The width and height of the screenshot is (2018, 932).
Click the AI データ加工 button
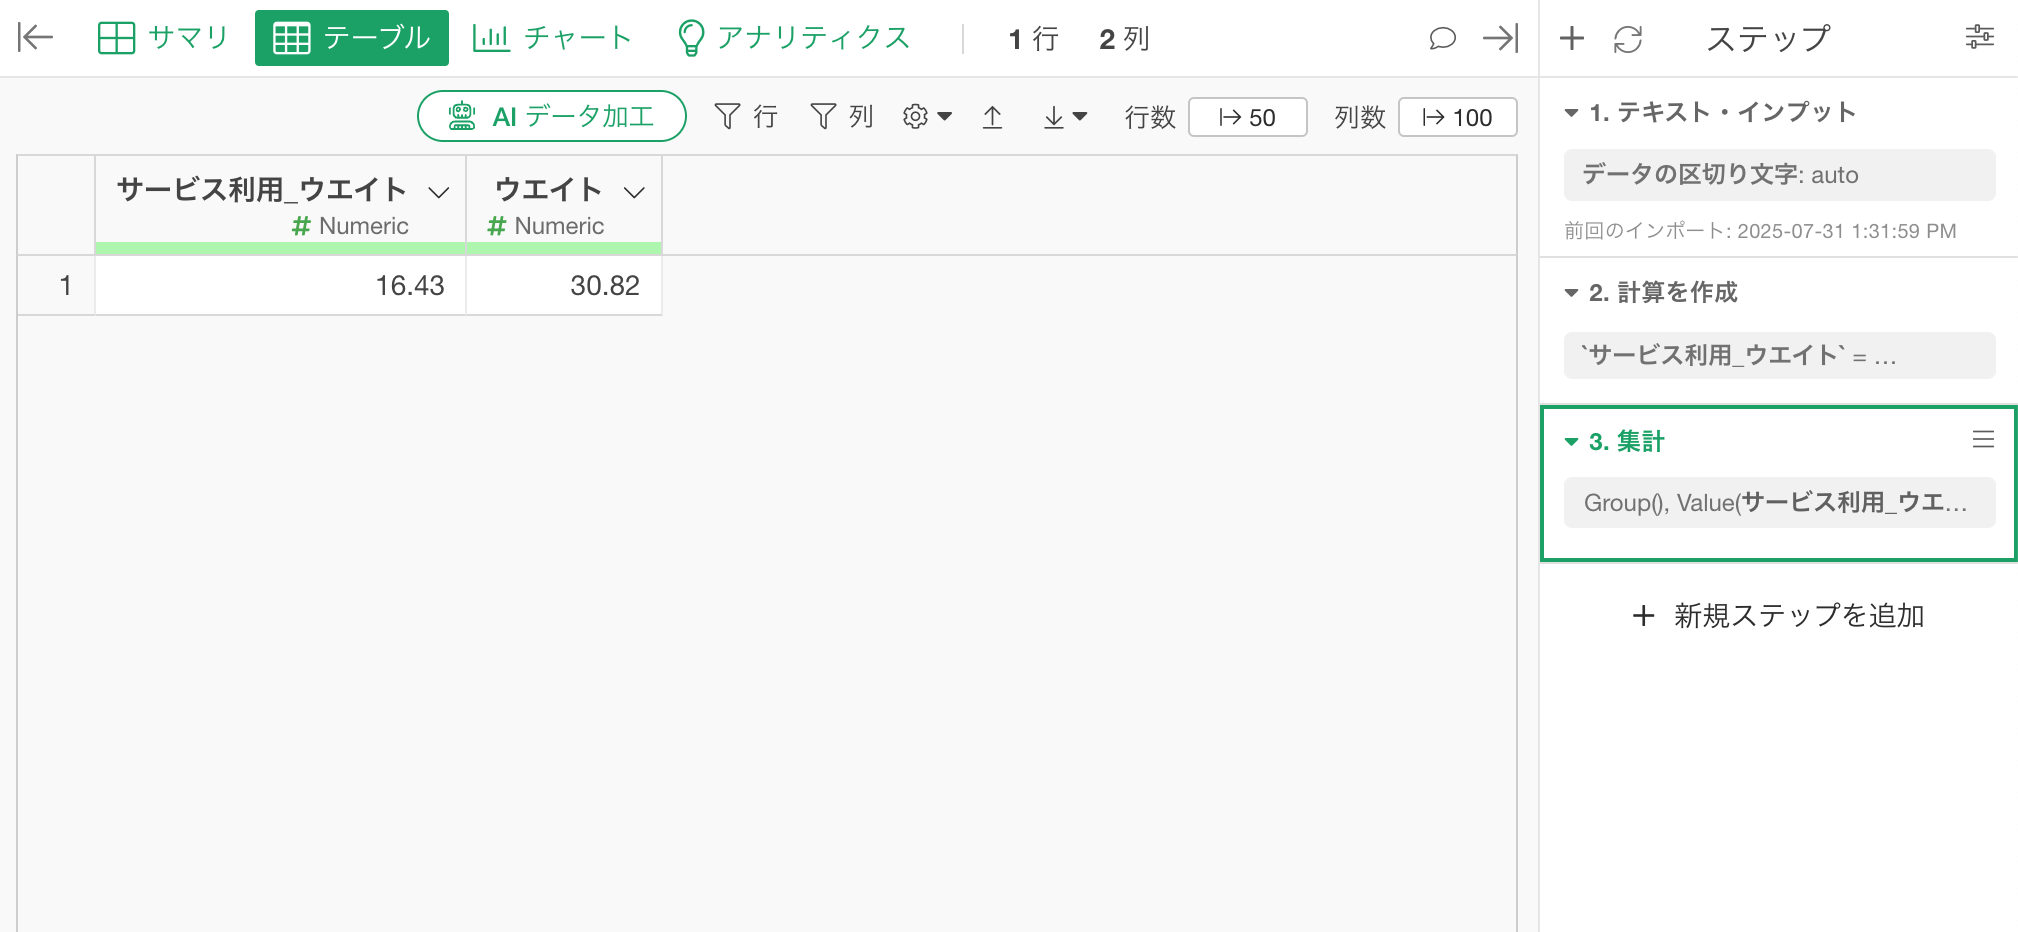tap(552, 116)
